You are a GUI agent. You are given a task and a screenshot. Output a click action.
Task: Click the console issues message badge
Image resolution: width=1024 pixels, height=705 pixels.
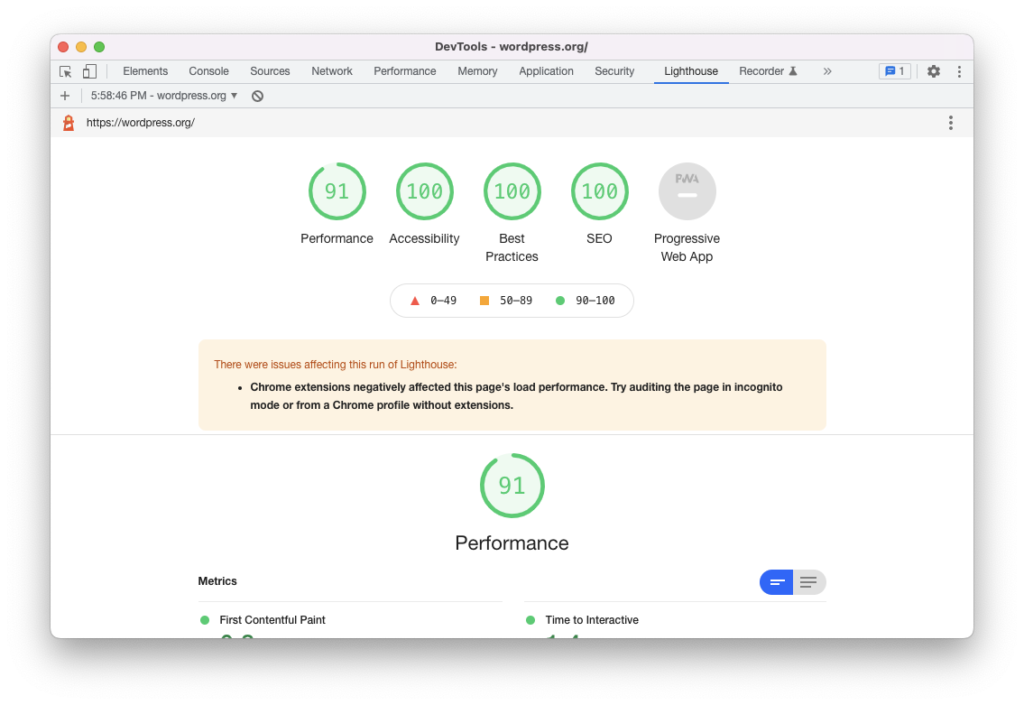pyautogui.click(x=894, y=72)
